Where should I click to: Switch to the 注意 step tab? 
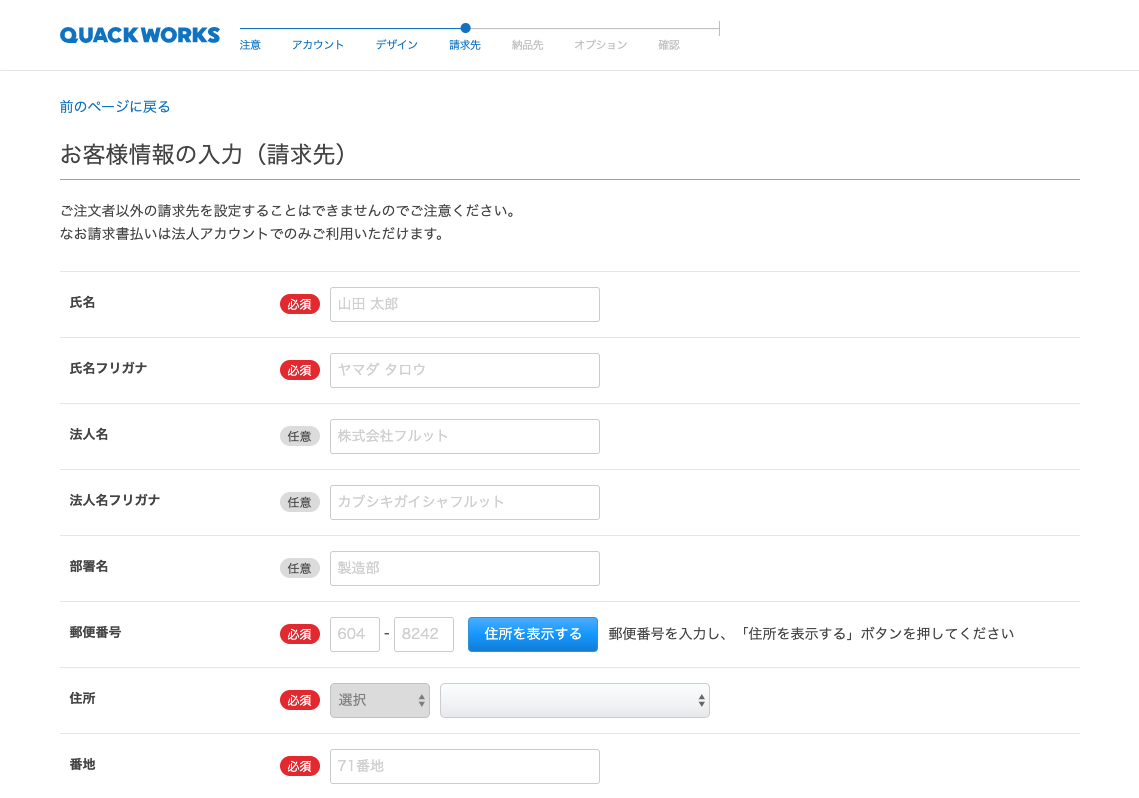(250, 44)
